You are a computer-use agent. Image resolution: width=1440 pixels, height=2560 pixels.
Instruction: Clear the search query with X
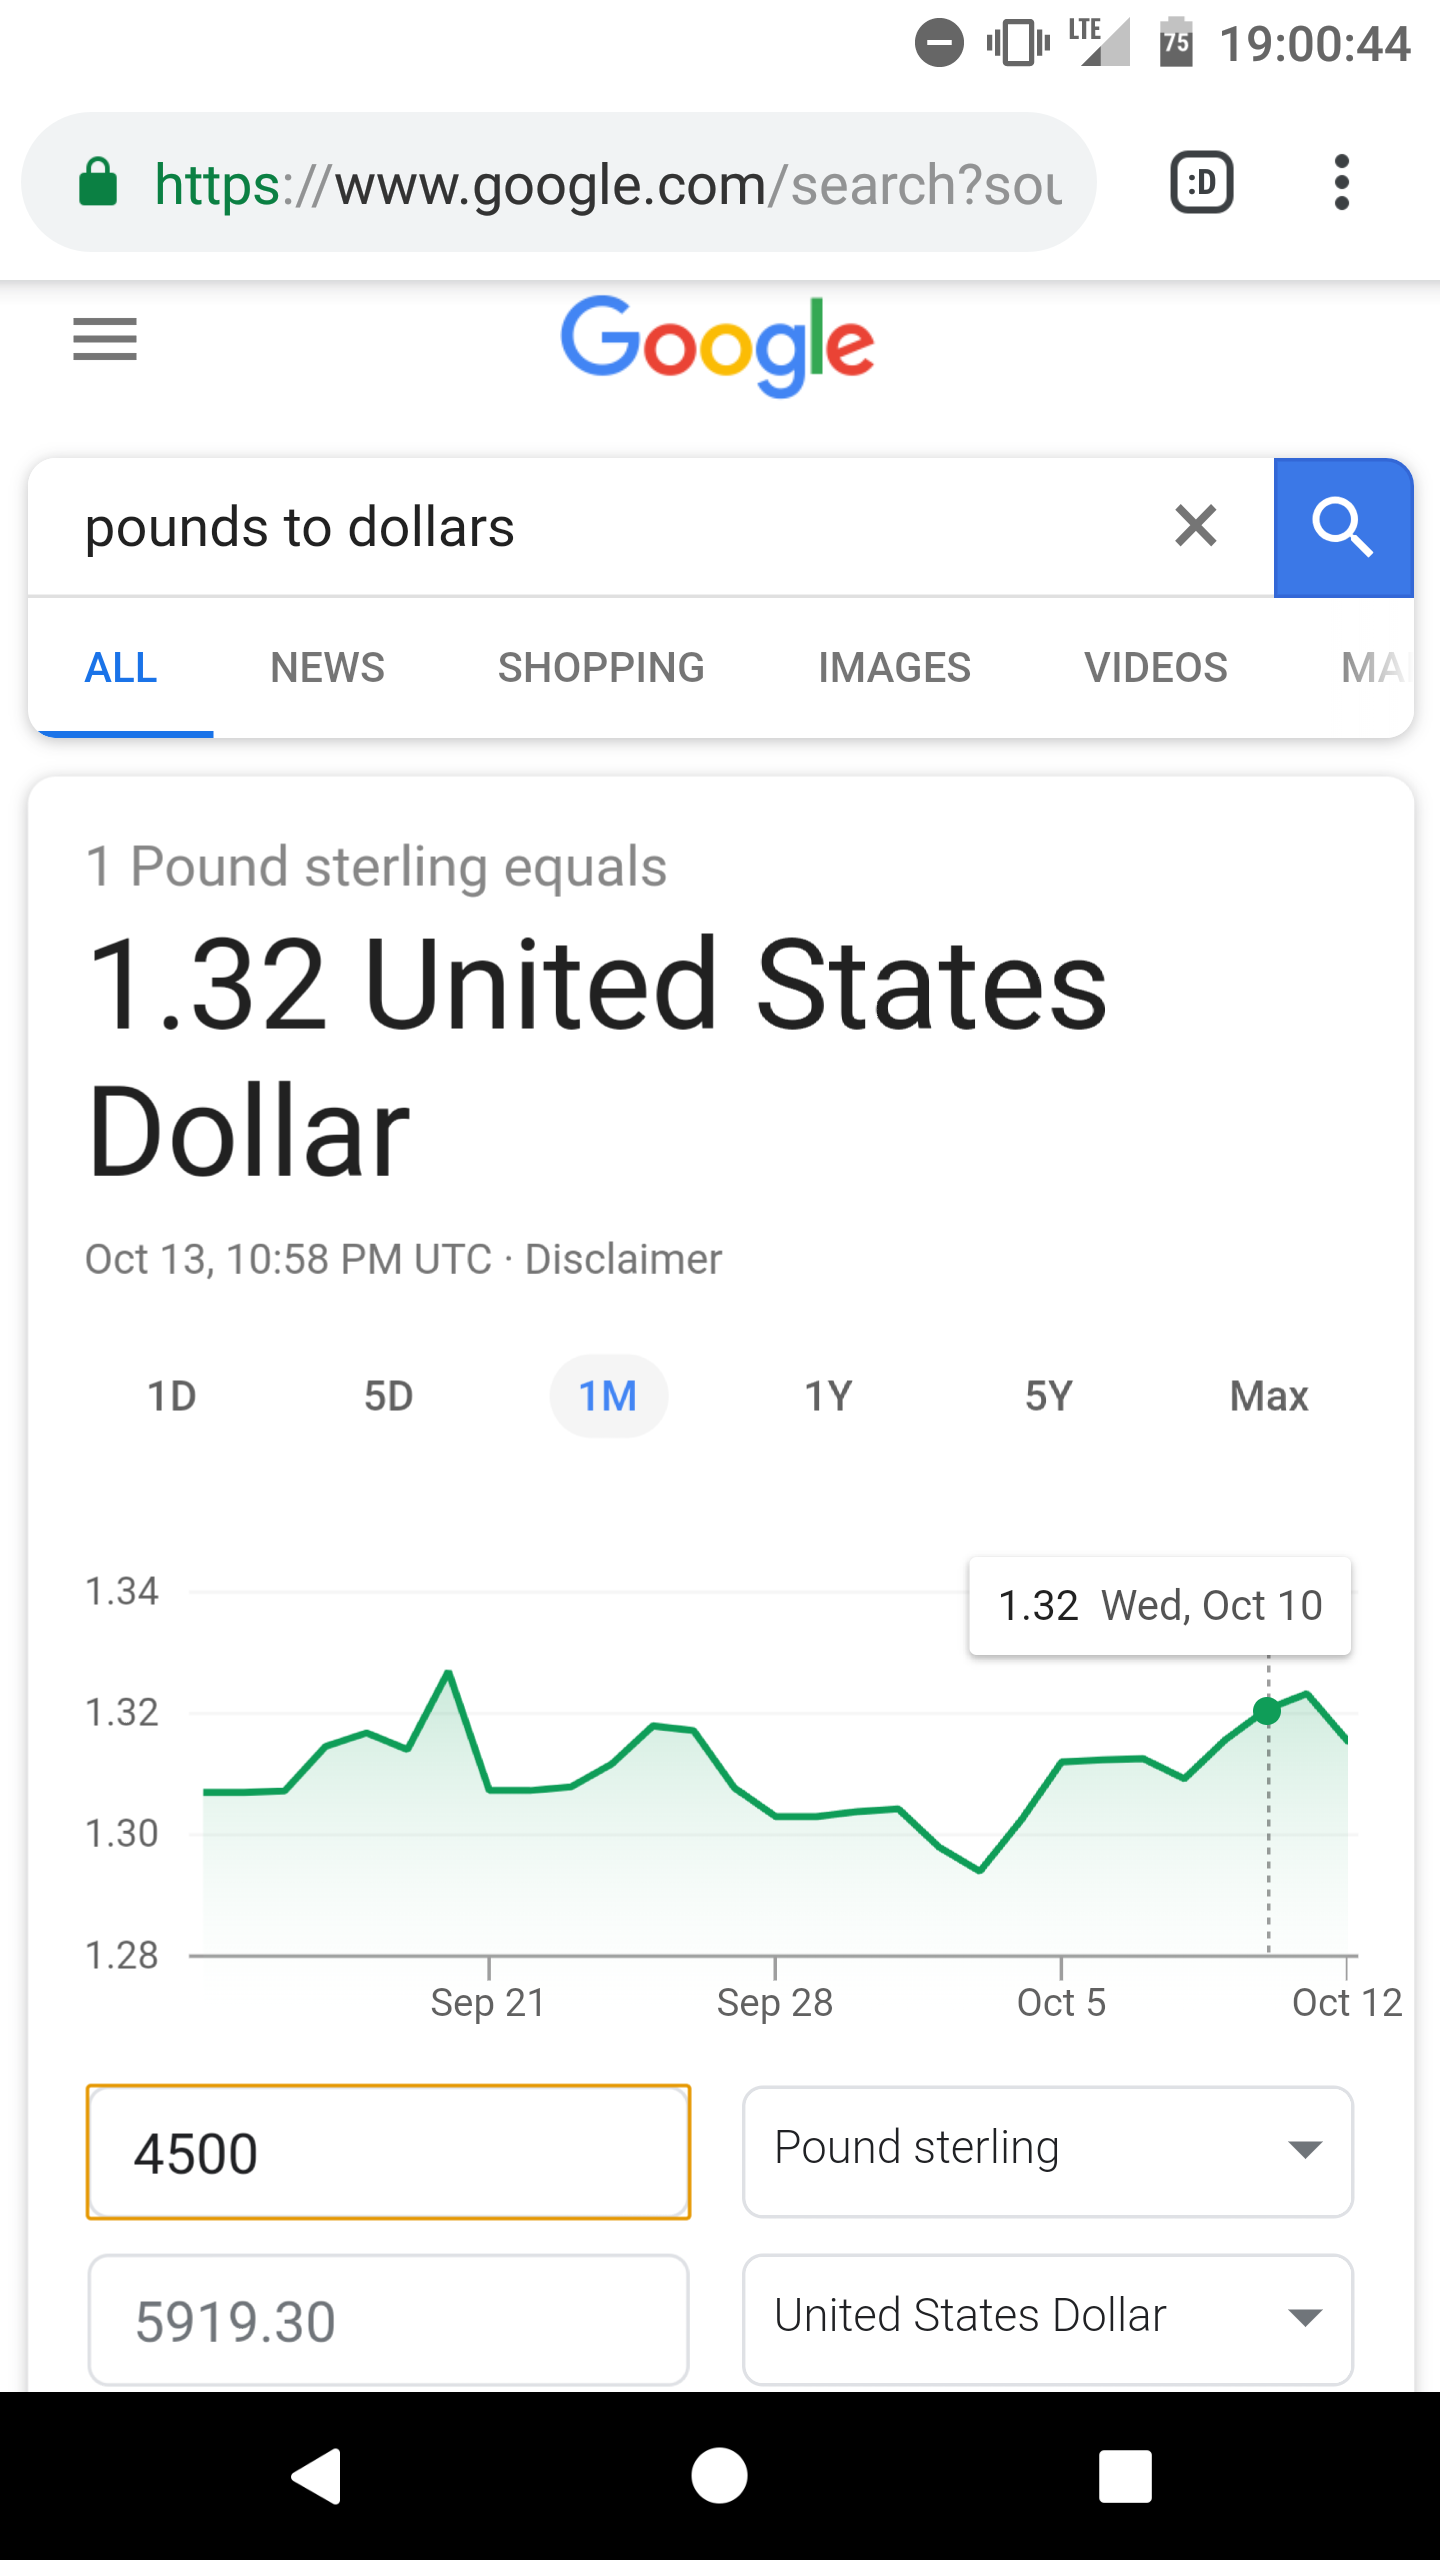point(1196,526)
